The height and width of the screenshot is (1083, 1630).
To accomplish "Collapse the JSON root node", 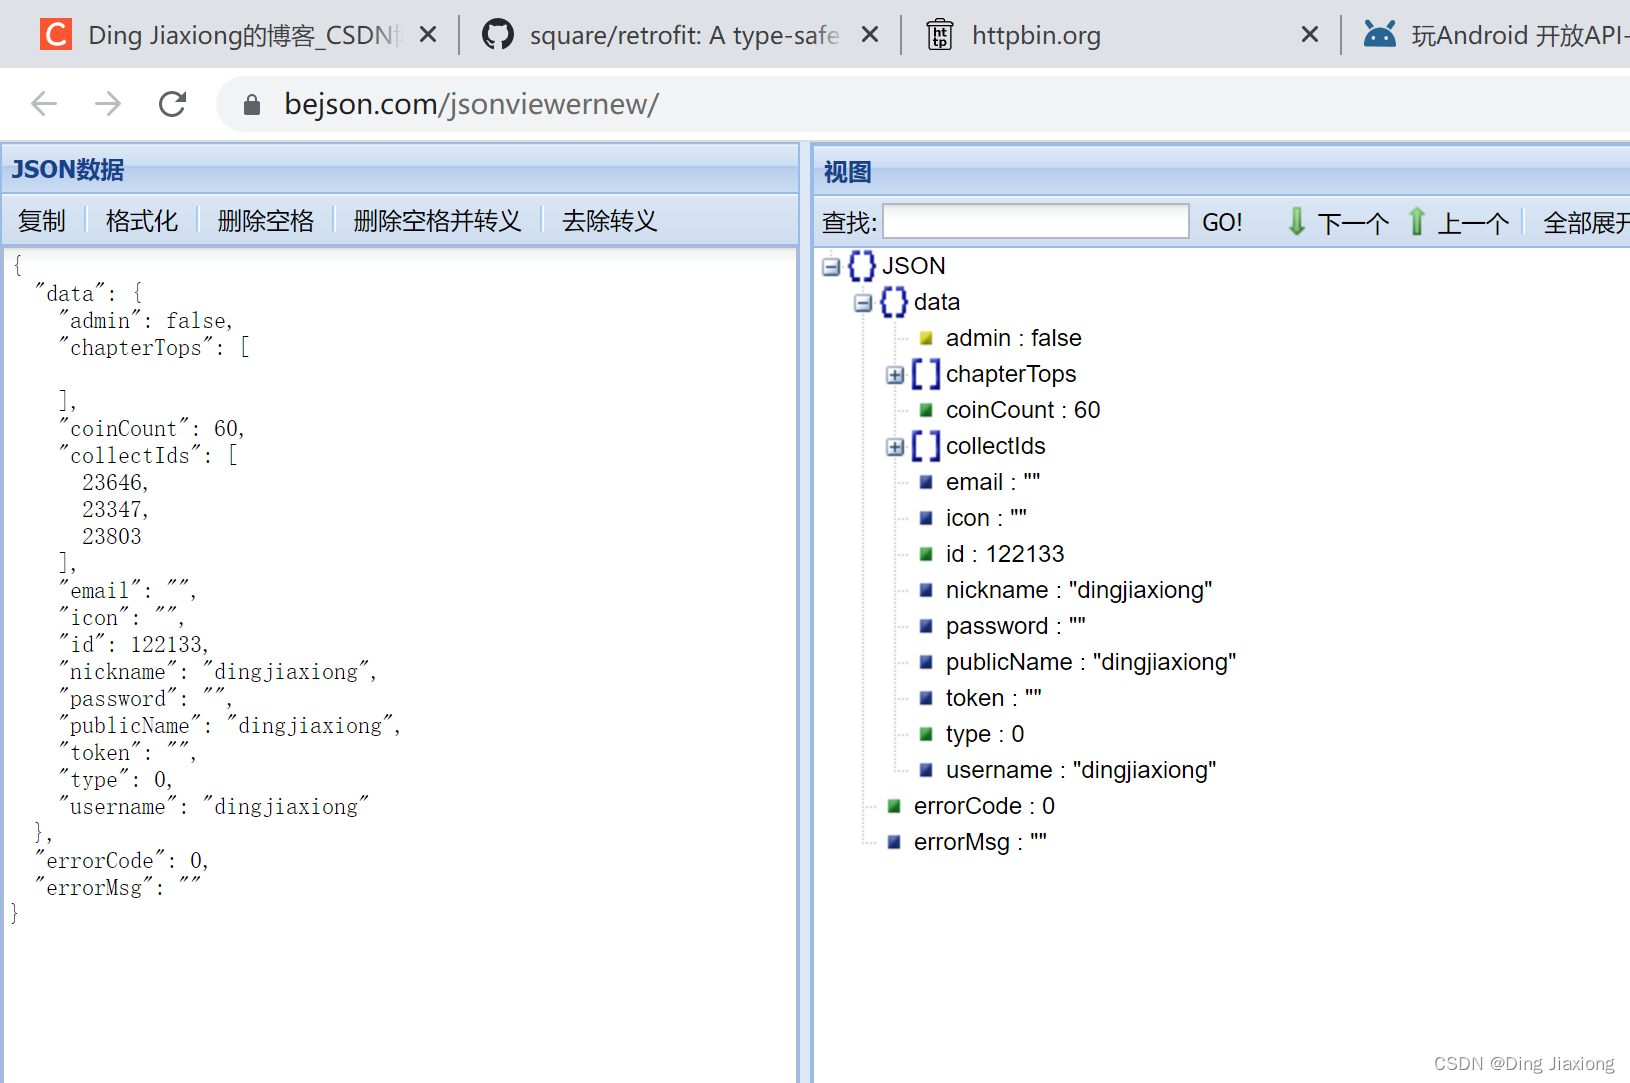I will (831, 266).
